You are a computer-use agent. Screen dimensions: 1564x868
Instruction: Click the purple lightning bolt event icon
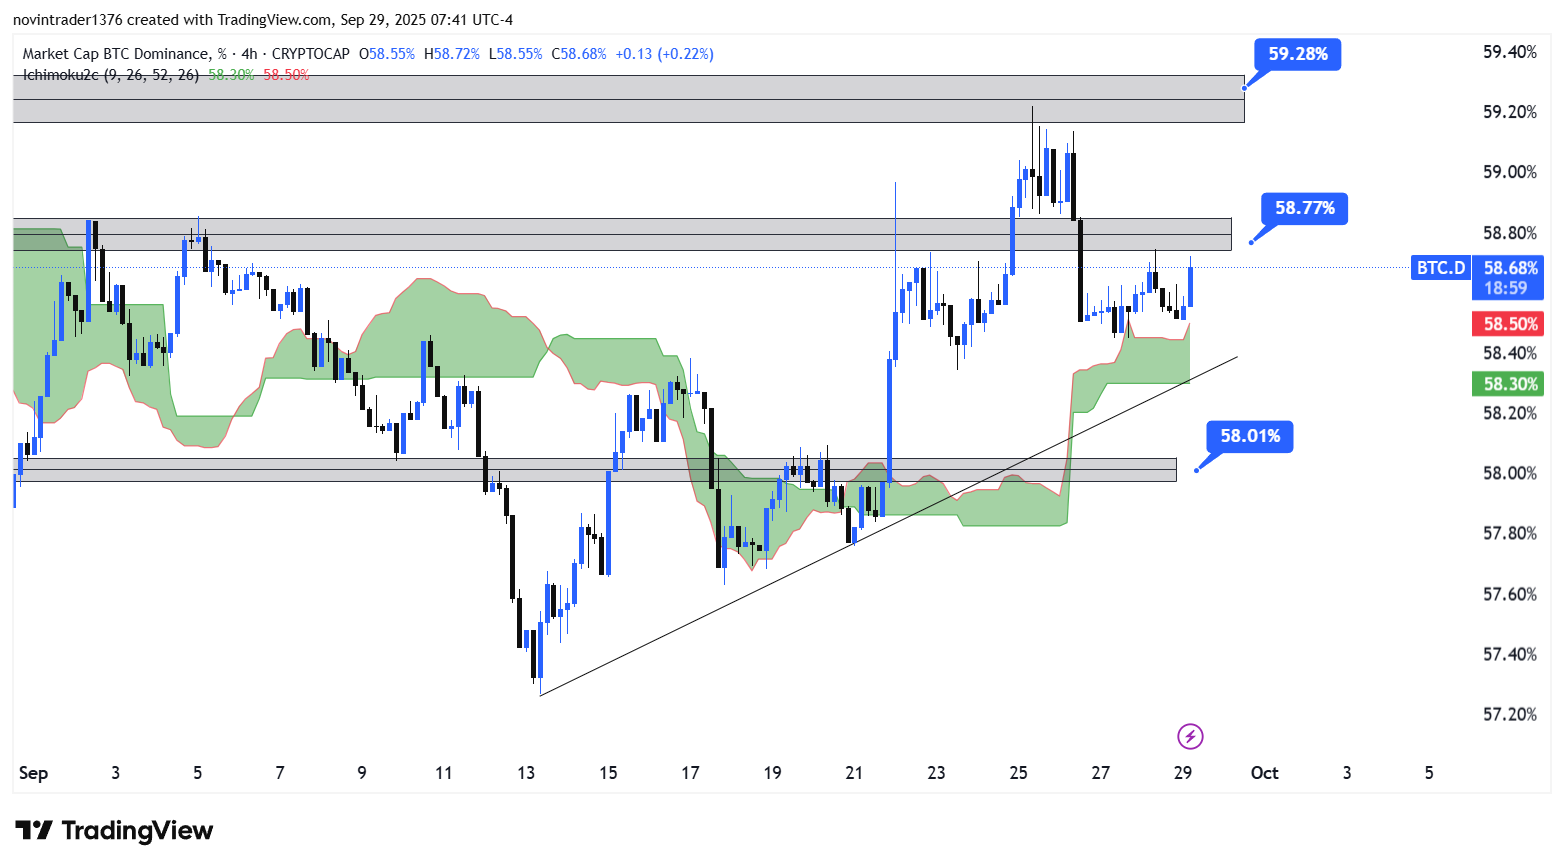click(1189, 737)
